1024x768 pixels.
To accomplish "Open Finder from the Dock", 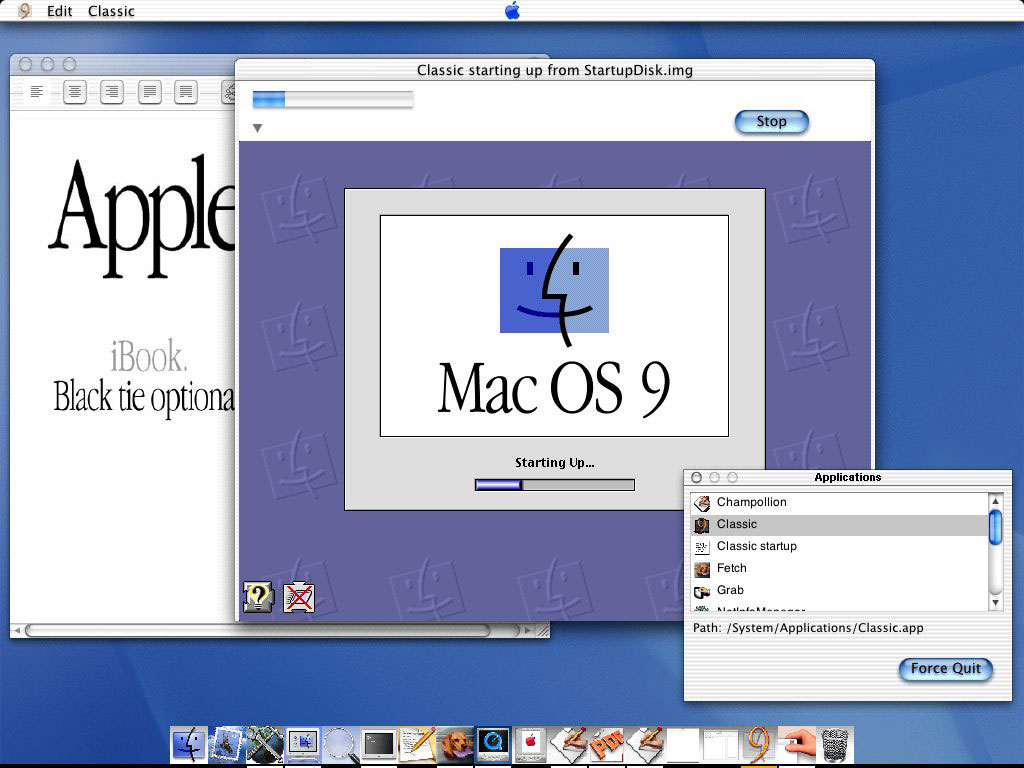I will click(x=189, y=744).
